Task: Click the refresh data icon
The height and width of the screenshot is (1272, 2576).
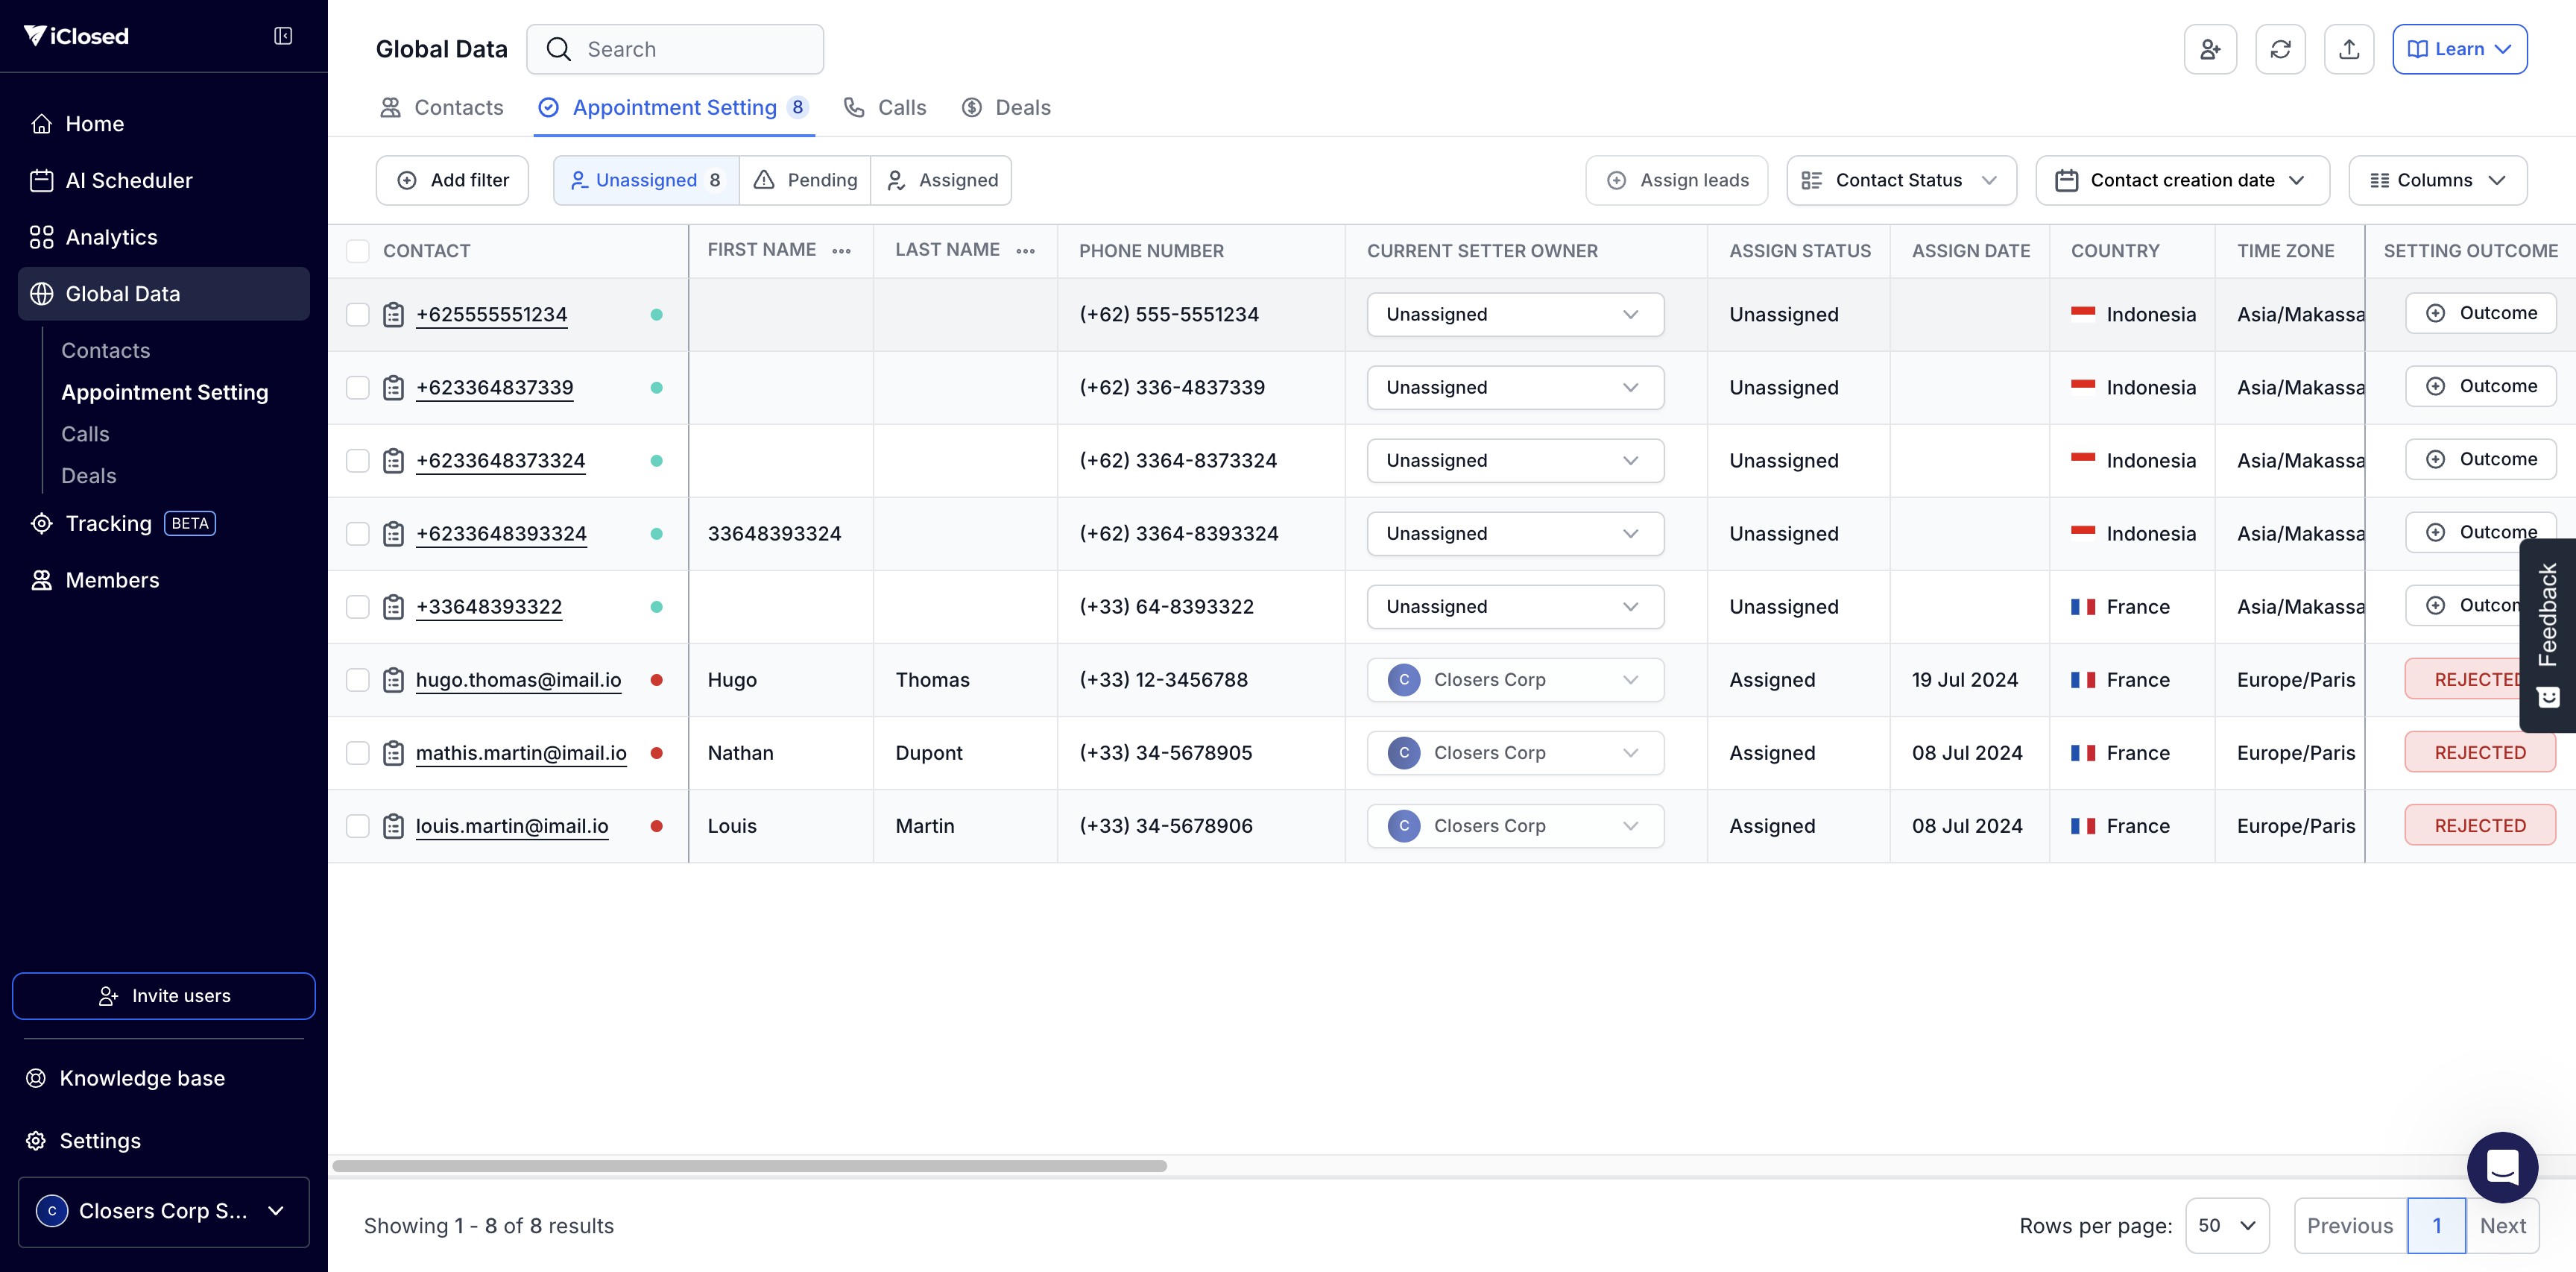Action: (x=2280, y=49)
